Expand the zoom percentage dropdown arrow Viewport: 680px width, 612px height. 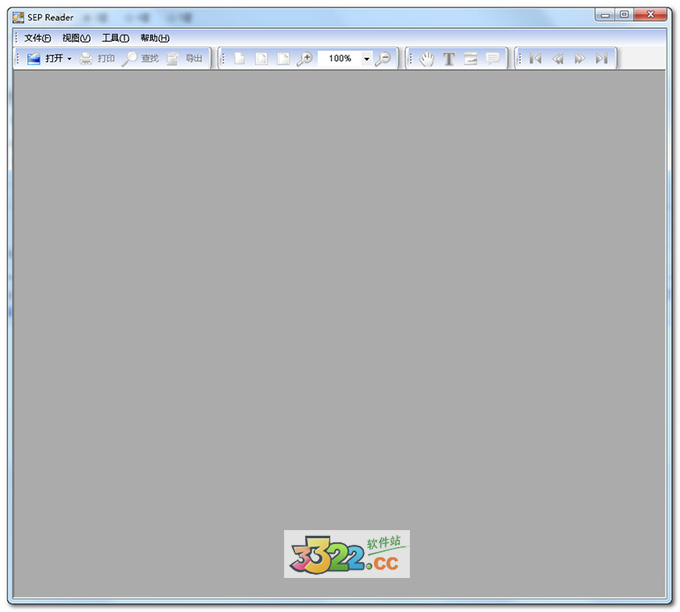(x=366, y=59)
